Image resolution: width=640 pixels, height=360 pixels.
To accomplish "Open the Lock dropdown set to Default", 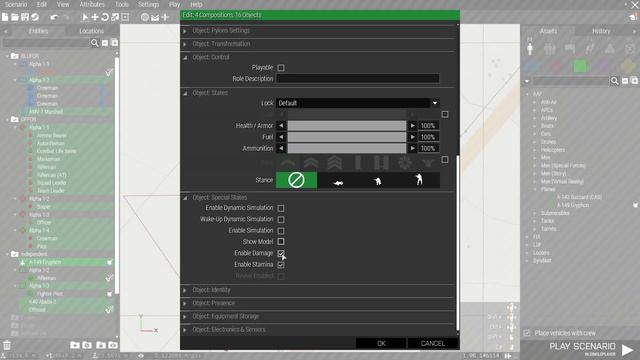I will 358,103.
